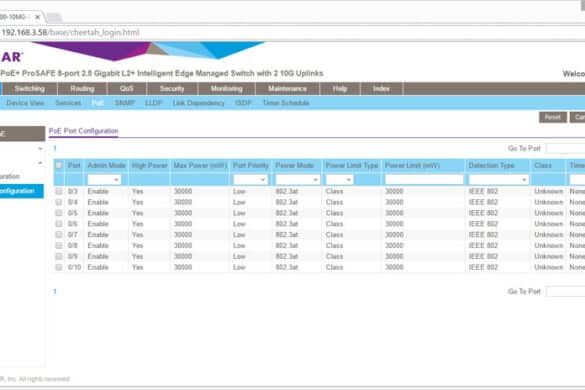Image resolution: width=585 pixels, height=390 pixels.
Task: Click IEEE 802 in the port 0/9 row
Action: point(483,256)
